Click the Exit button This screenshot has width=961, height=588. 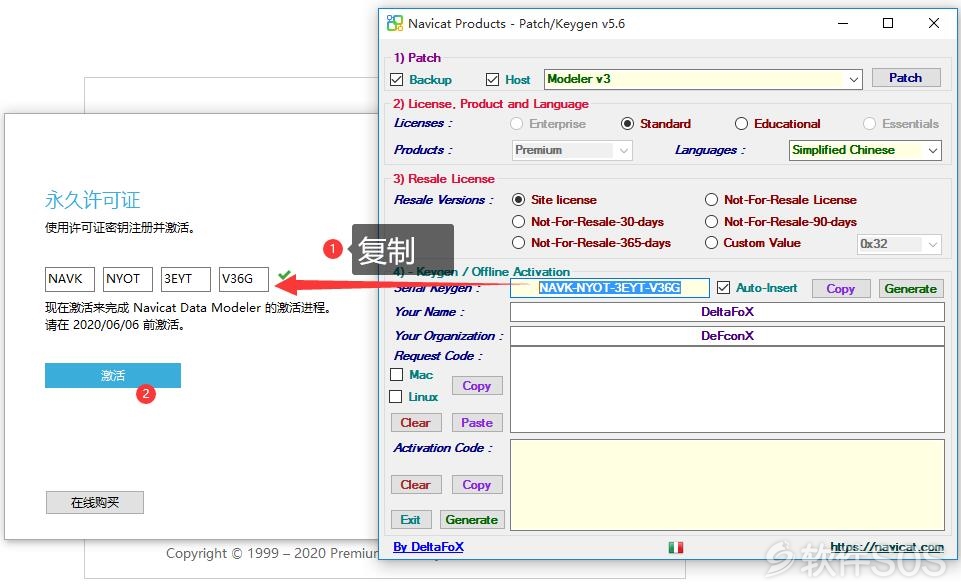[411, 520]
